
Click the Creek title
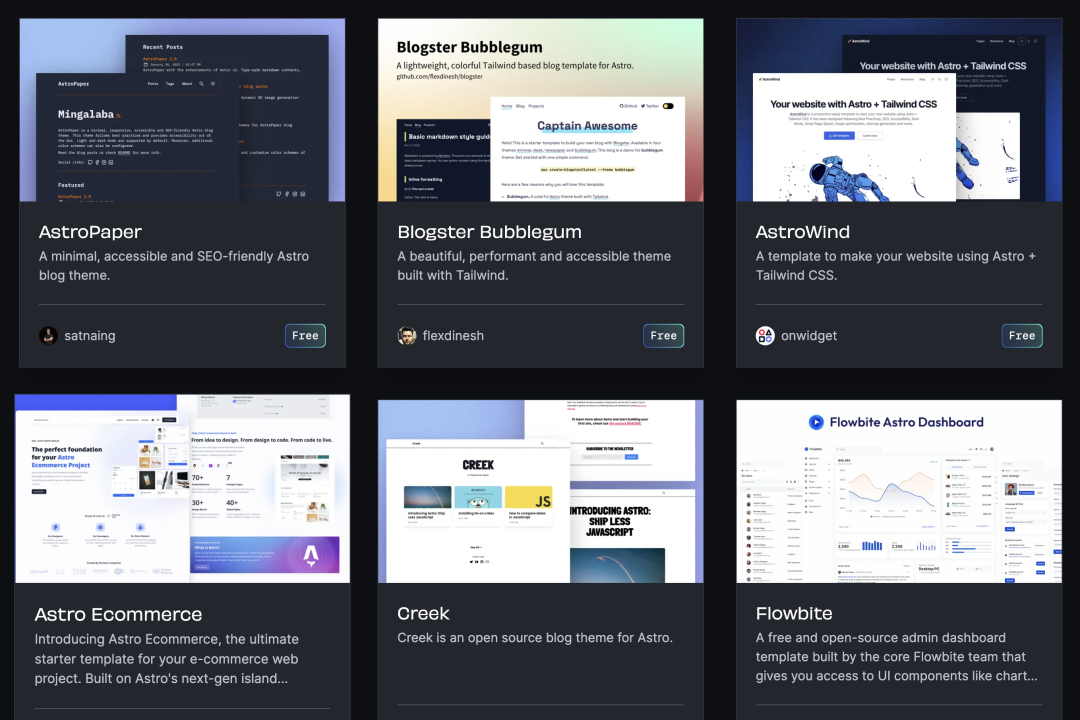[x=423, y=613]
